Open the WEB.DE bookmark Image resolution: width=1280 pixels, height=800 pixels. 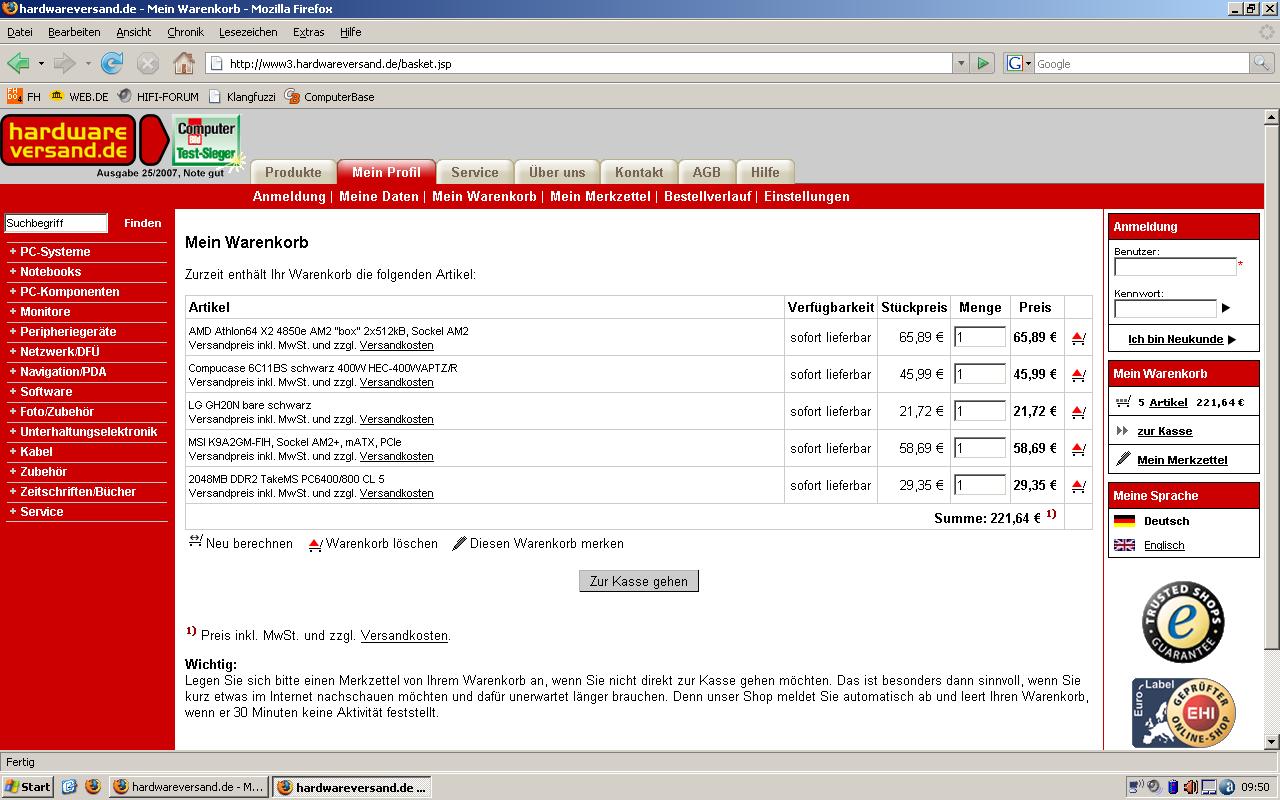click(x=79, y=97)
